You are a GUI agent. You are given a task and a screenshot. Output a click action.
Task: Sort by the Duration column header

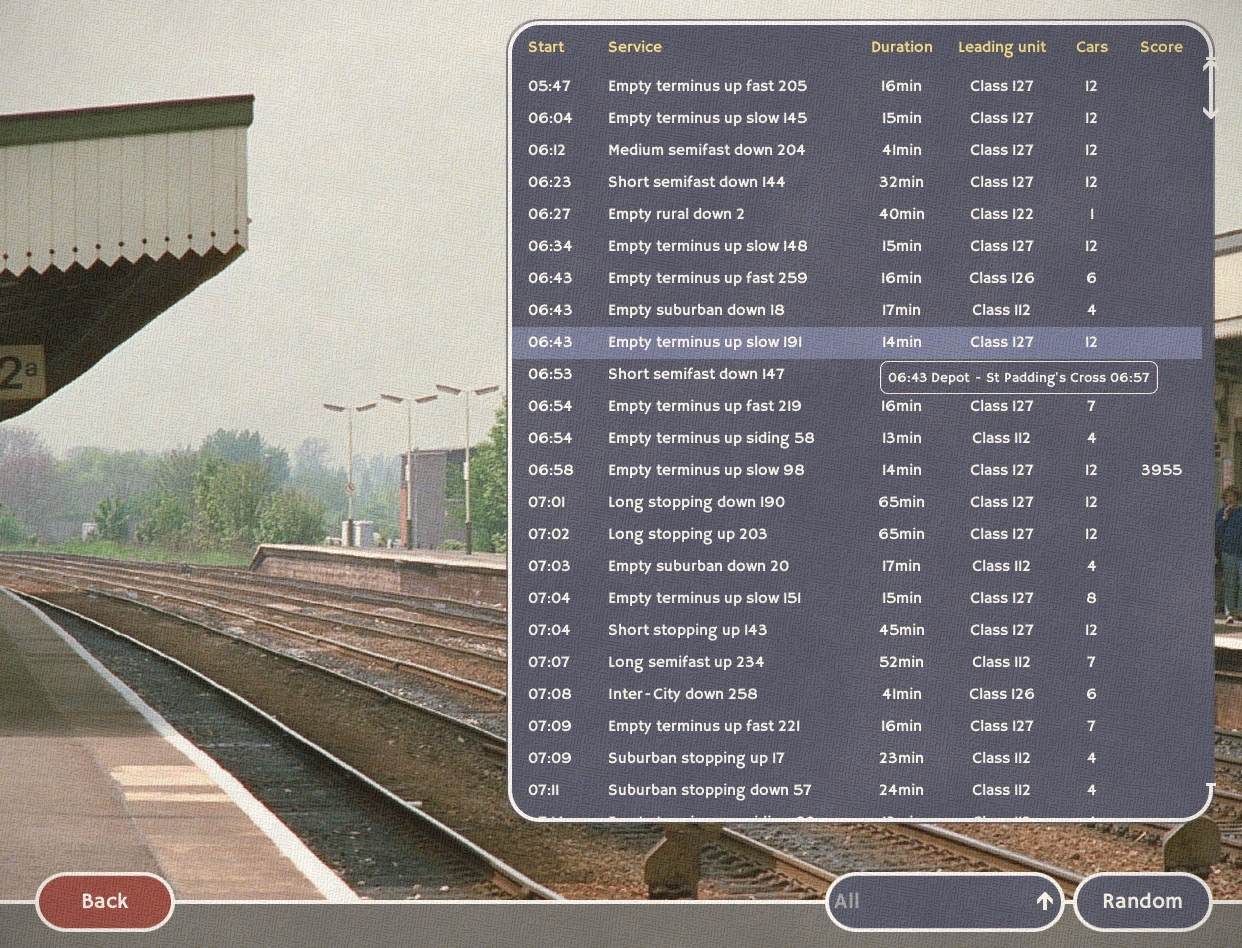[x=902, y=47]
